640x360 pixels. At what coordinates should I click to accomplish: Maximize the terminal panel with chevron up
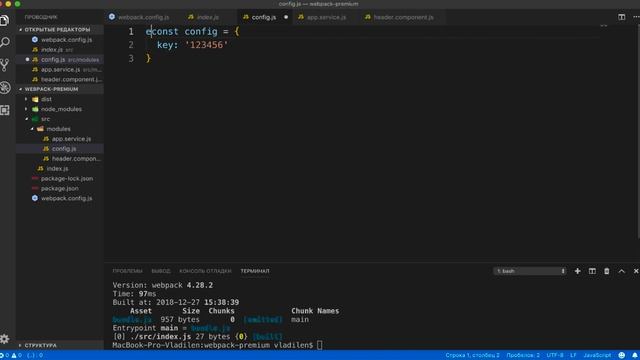(622, 271)
